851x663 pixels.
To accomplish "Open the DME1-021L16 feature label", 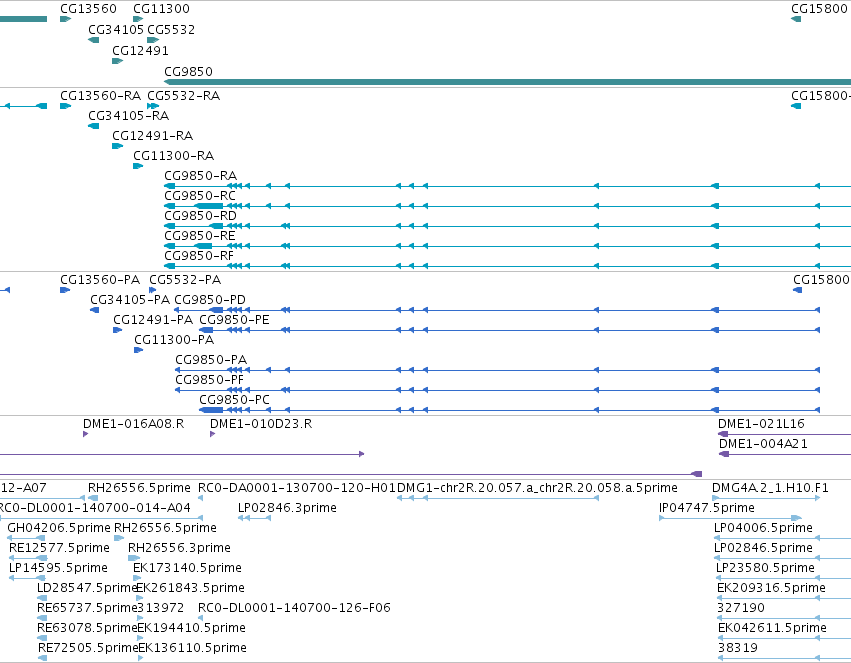I will point(761,424).
